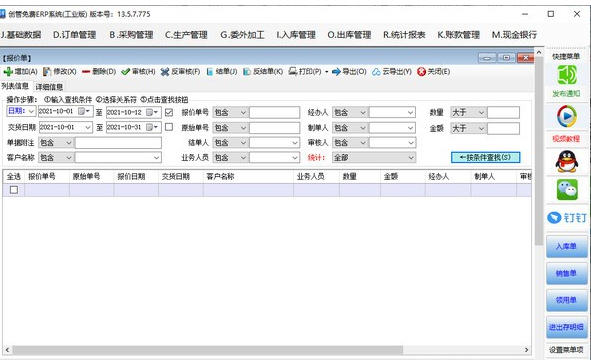Open the 原始单号 condition dropdown
Image resolution: width=591 pixels, height=360 pixels.
pos(243,128)
